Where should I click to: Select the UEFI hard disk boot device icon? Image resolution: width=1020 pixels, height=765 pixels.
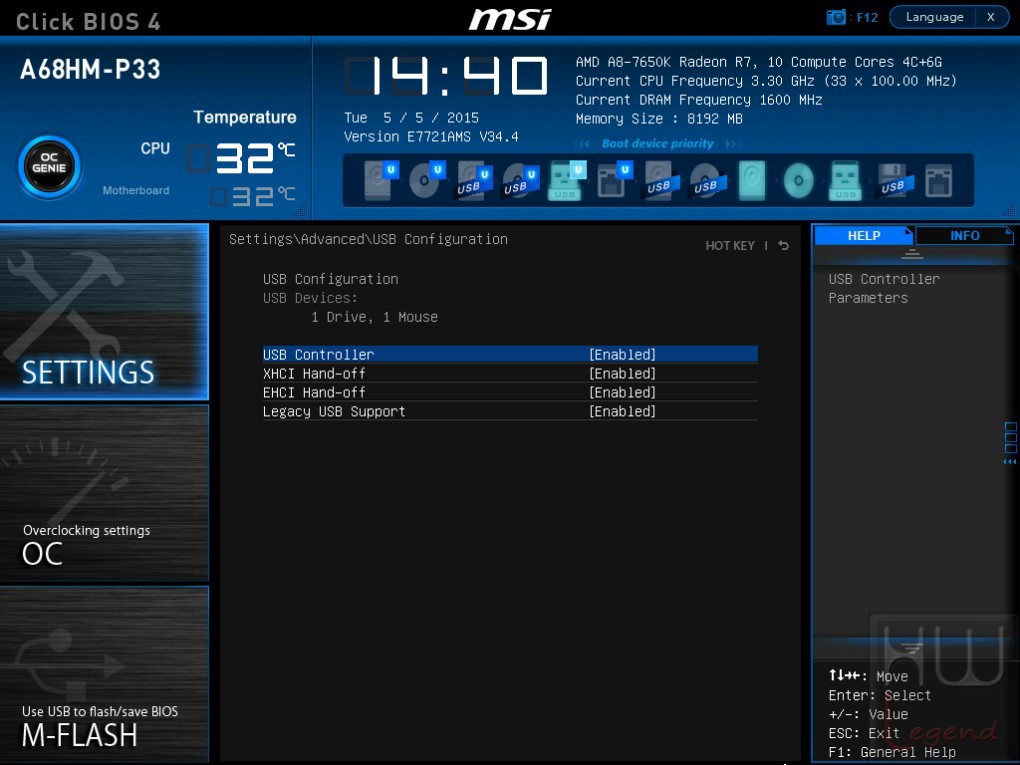380,180
